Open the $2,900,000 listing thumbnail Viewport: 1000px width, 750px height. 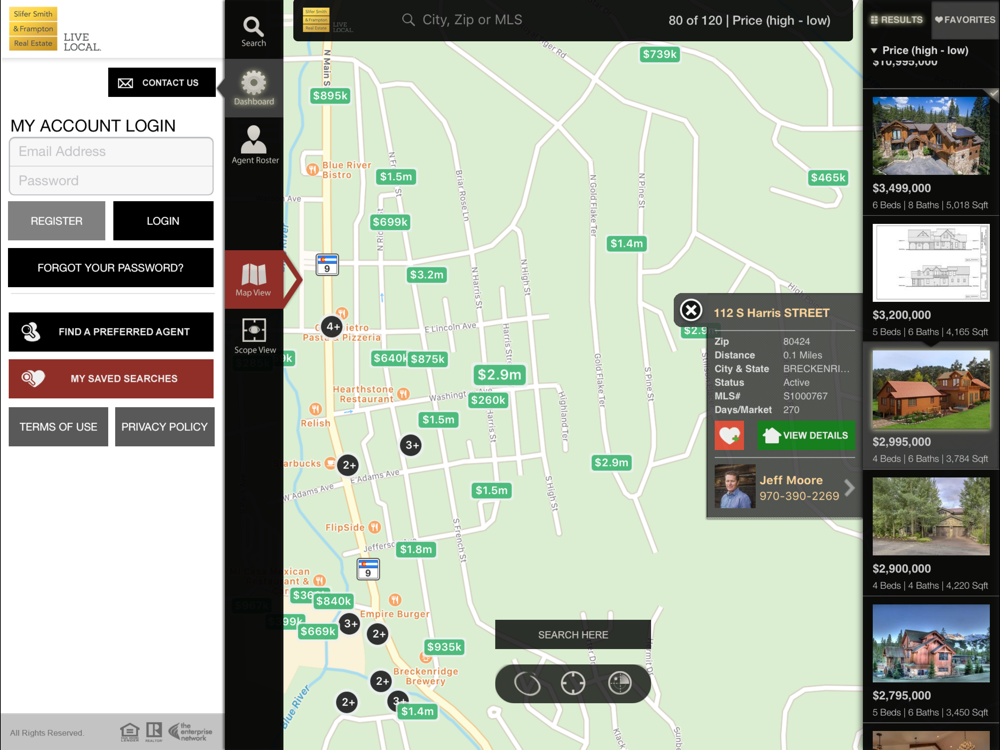click(930, 516)
